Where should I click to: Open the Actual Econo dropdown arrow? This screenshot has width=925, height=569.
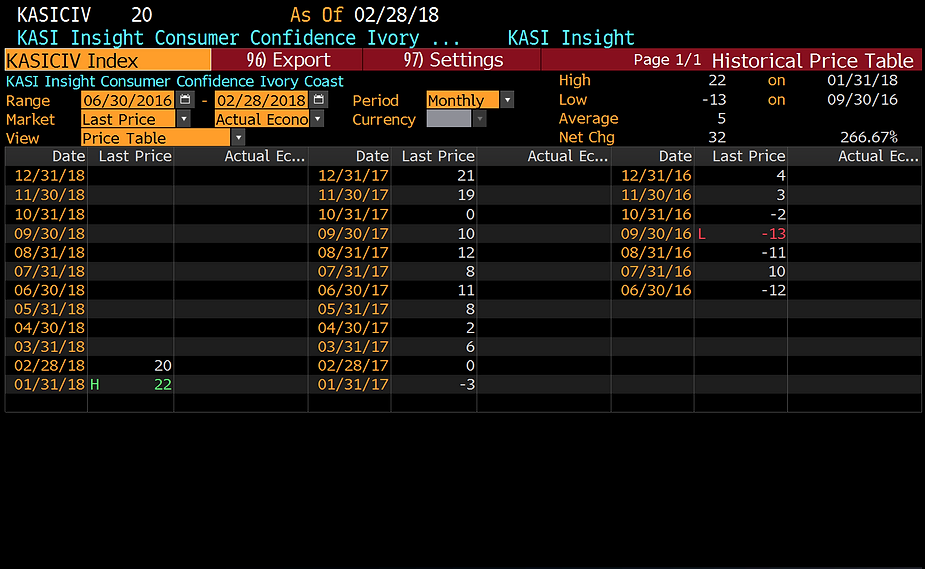point(317,119)
